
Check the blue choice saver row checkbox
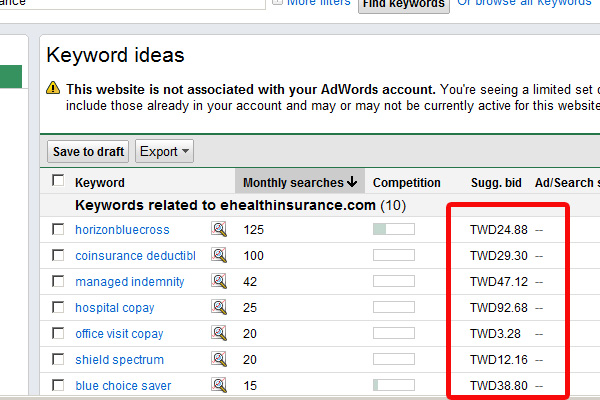click(x=58, y=385)
